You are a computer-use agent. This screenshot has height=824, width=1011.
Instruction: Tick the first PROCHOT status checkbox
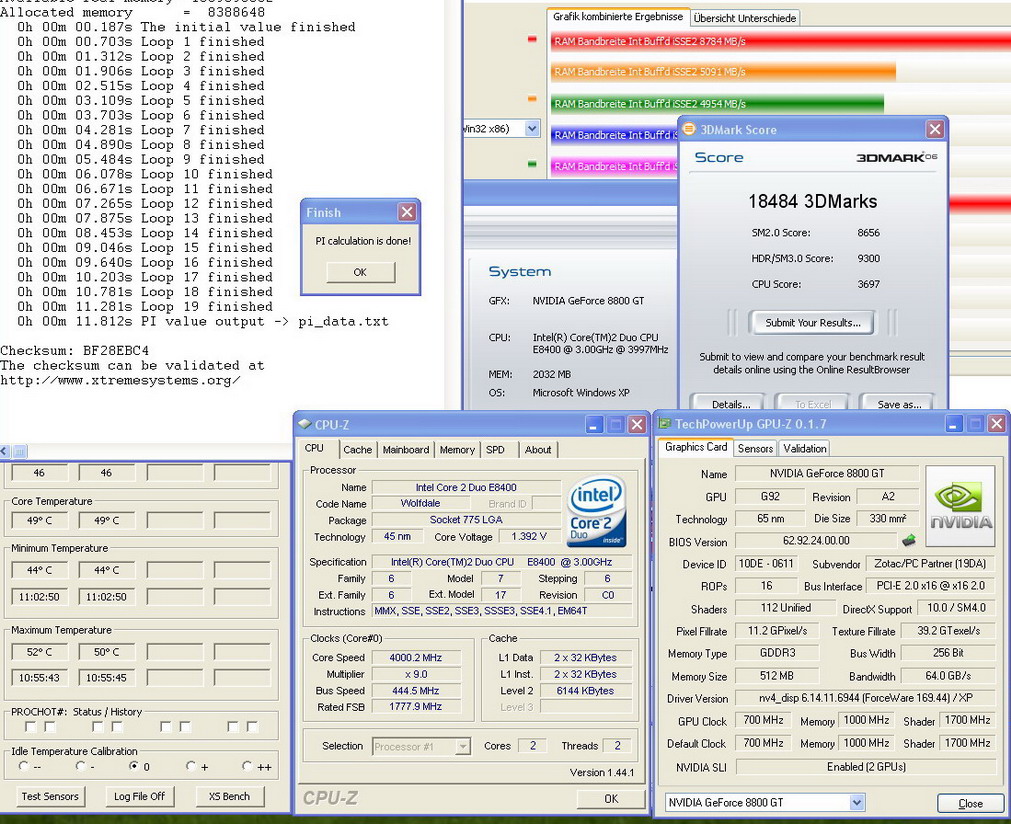(30, 727)
